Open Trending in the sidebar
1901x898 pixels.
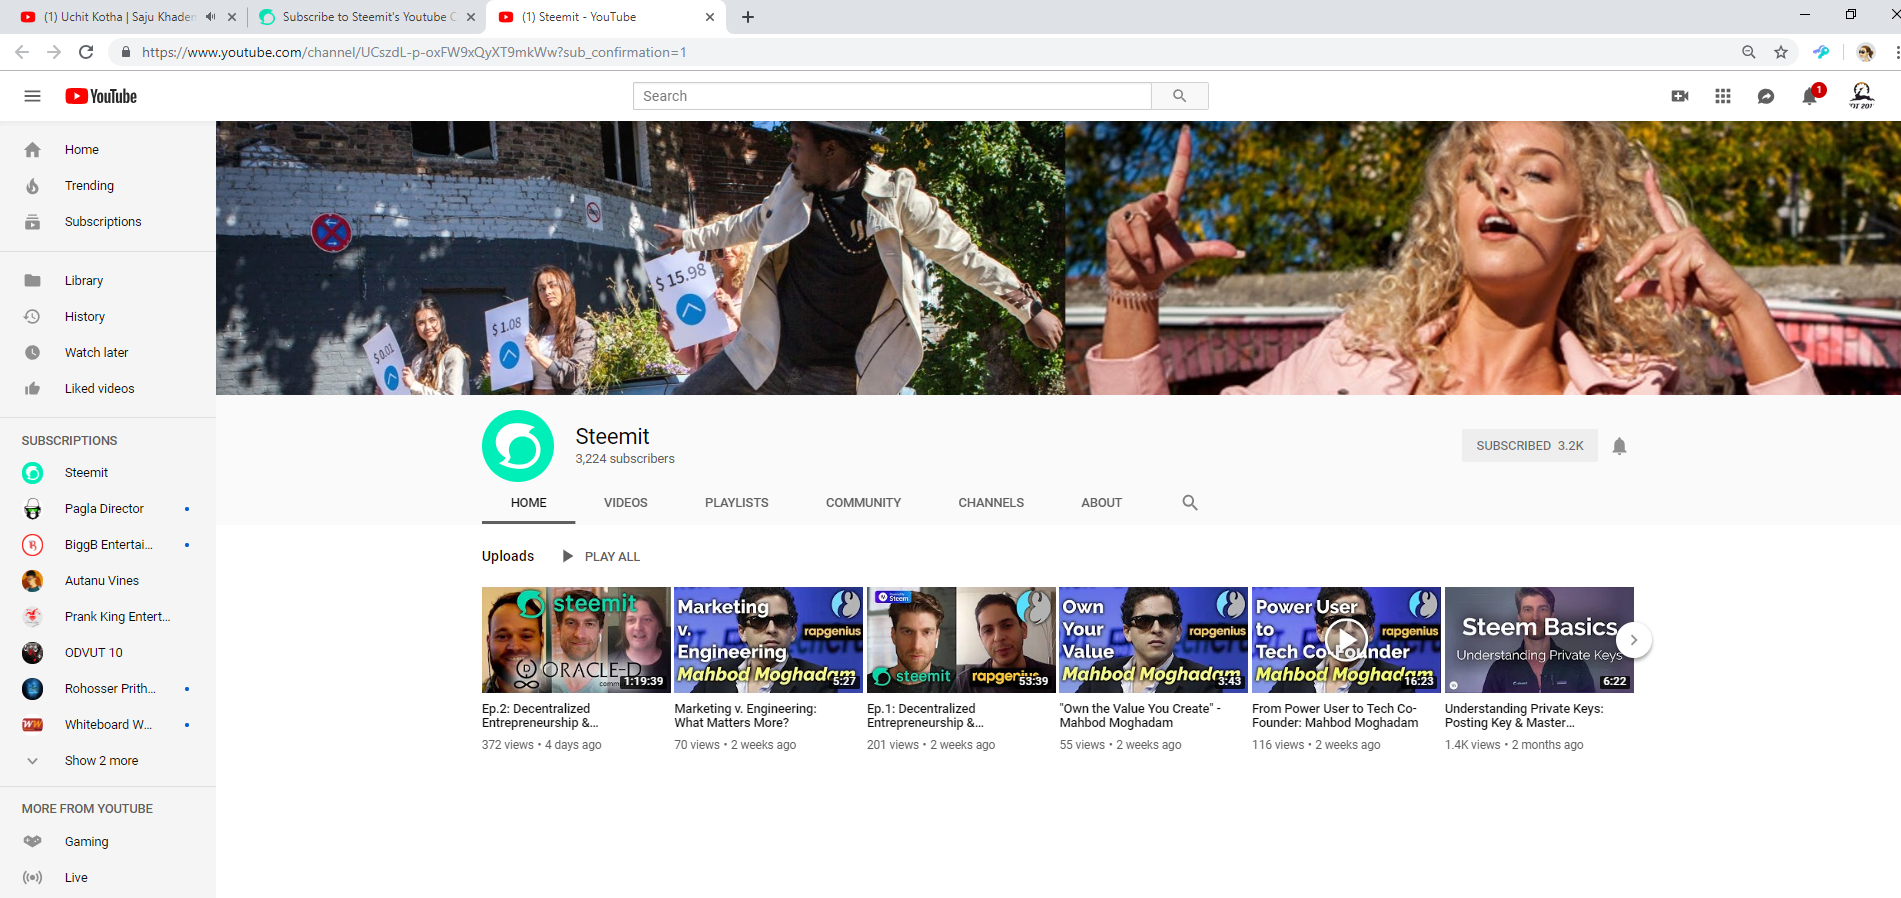click(x=108, y=186)
